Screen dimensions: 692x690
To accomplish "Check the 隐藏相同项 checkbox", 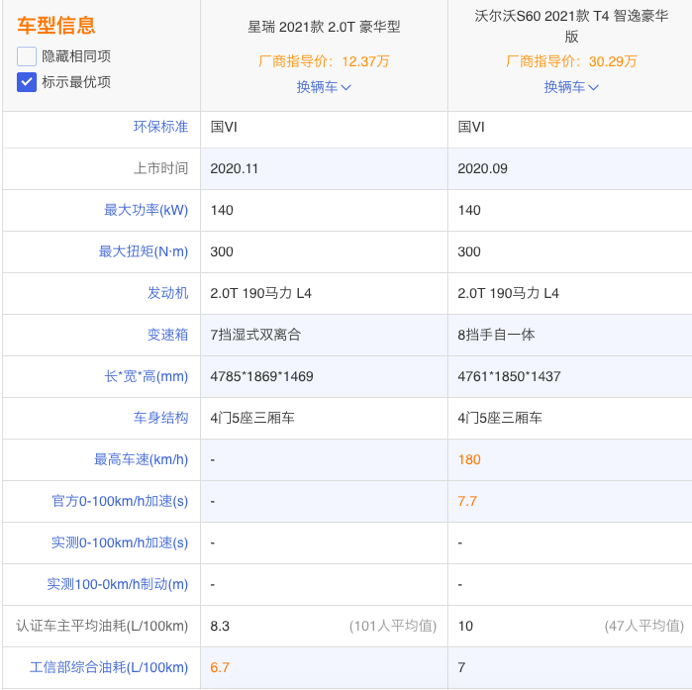I will click(x=27, y=57).
